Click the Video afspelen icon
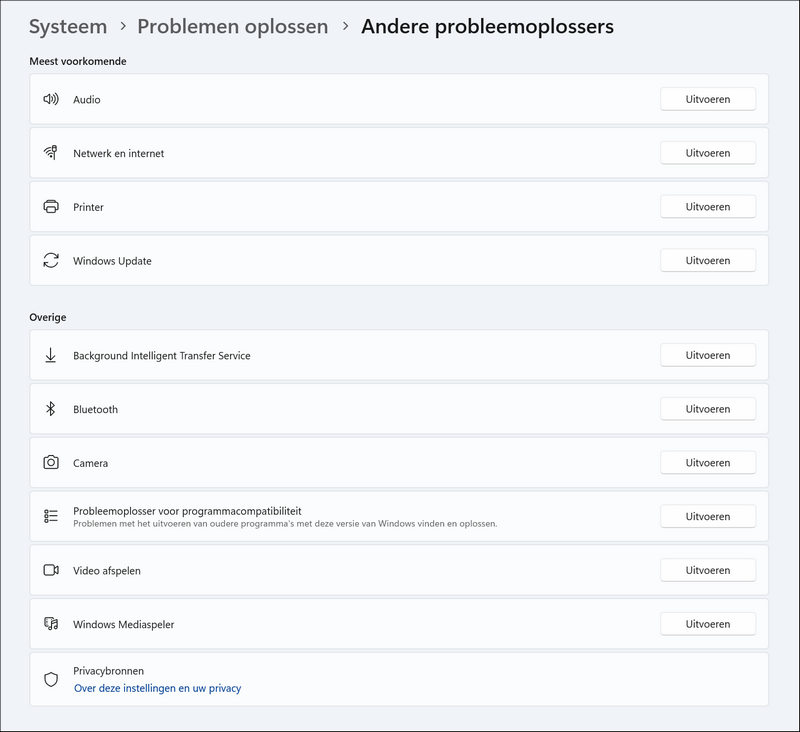The image size is (800, 732). [51, 570]
